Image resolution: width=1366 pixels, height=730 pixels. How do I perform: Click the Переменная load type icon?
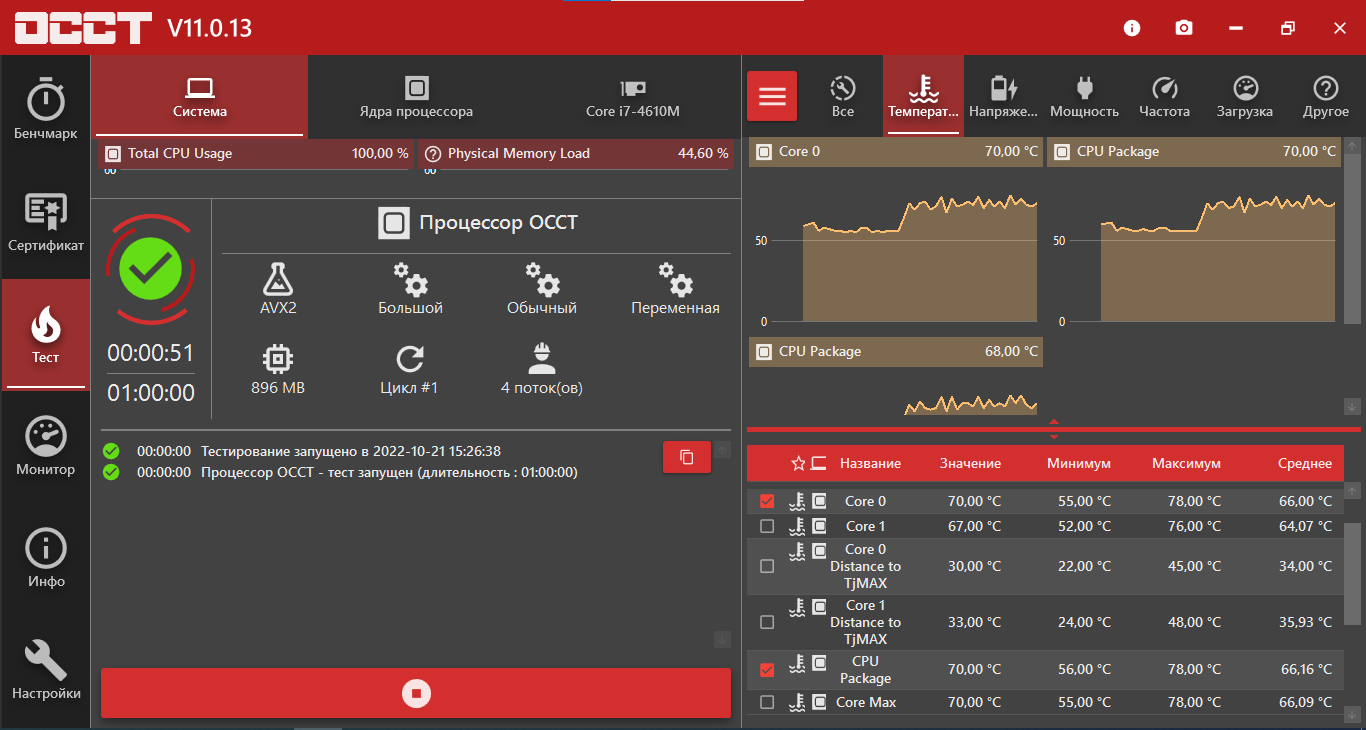(675, 279)
